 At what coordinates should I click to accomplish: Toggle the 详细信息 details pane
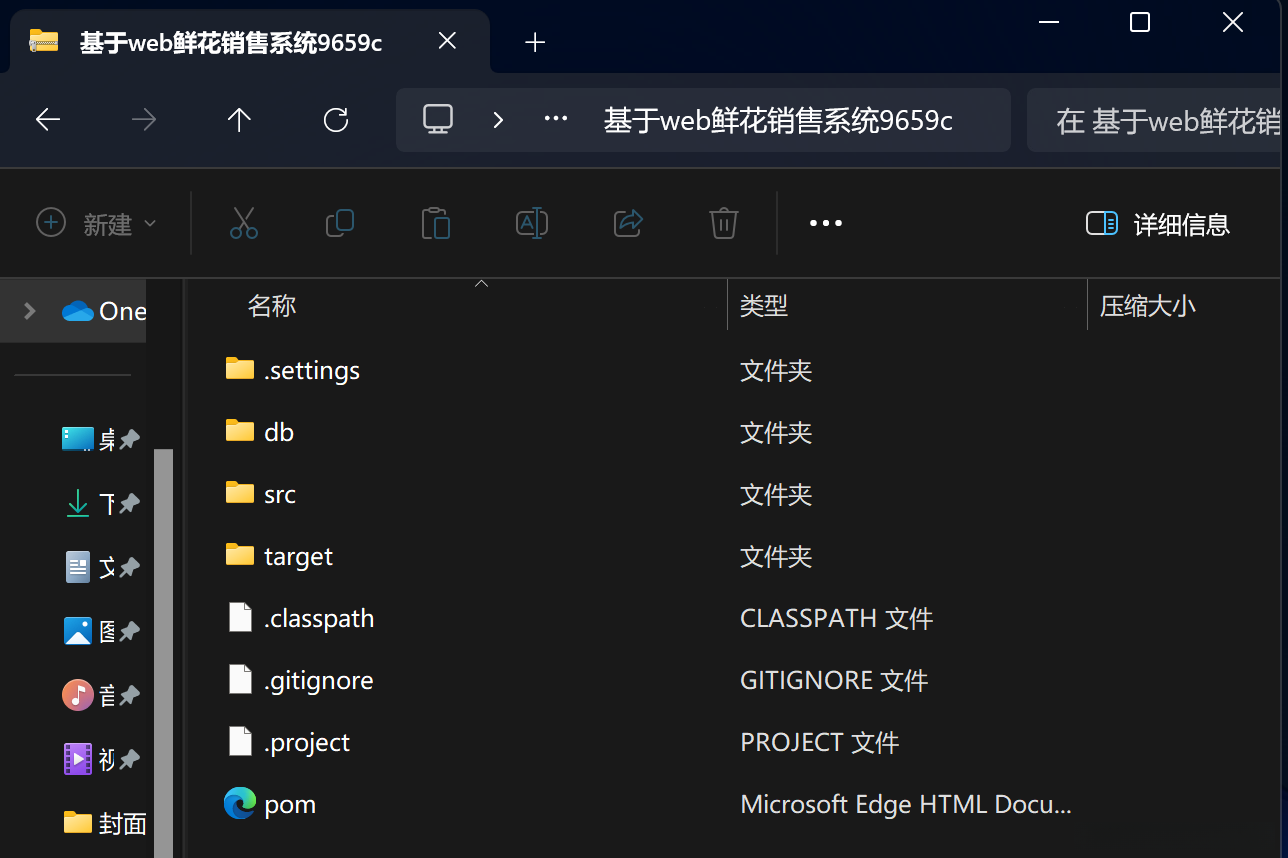click(x=1158, y=224)
